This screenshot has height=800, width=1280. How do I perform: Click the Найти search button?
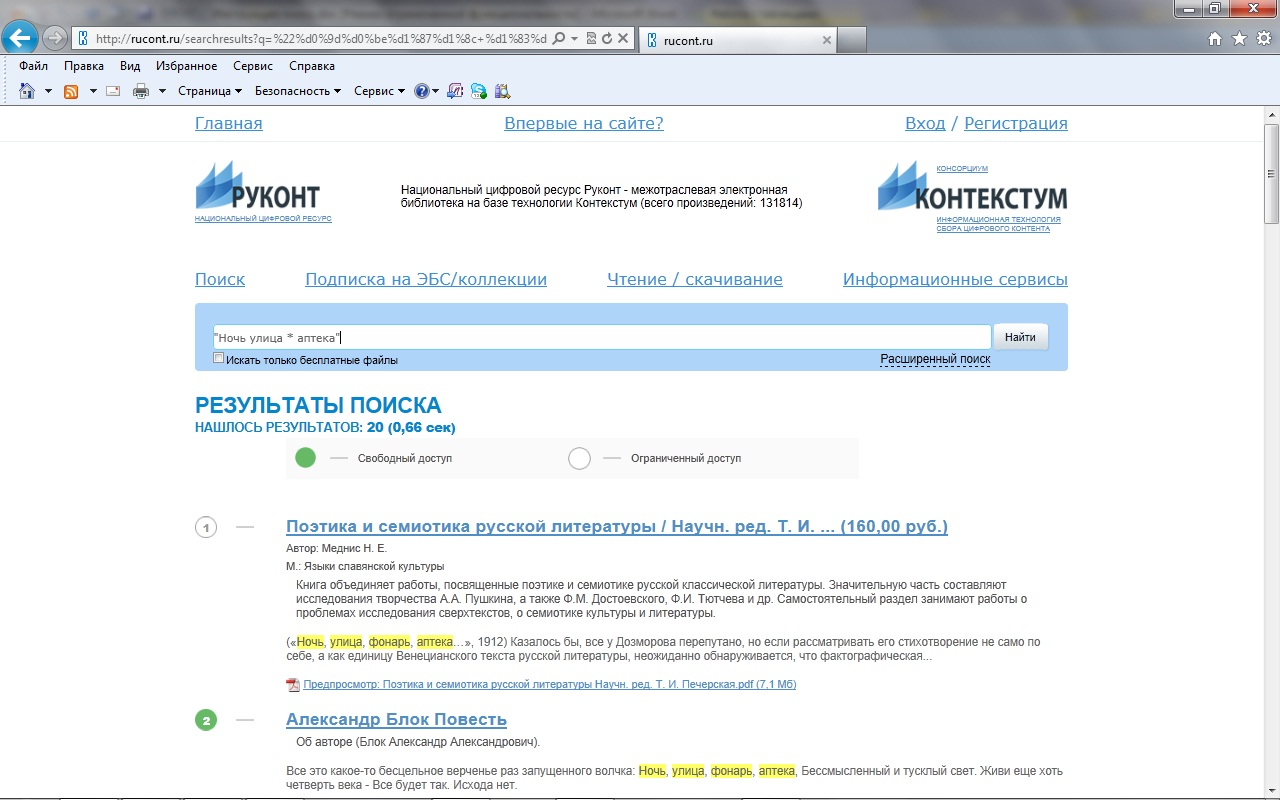click(1020, 337)
